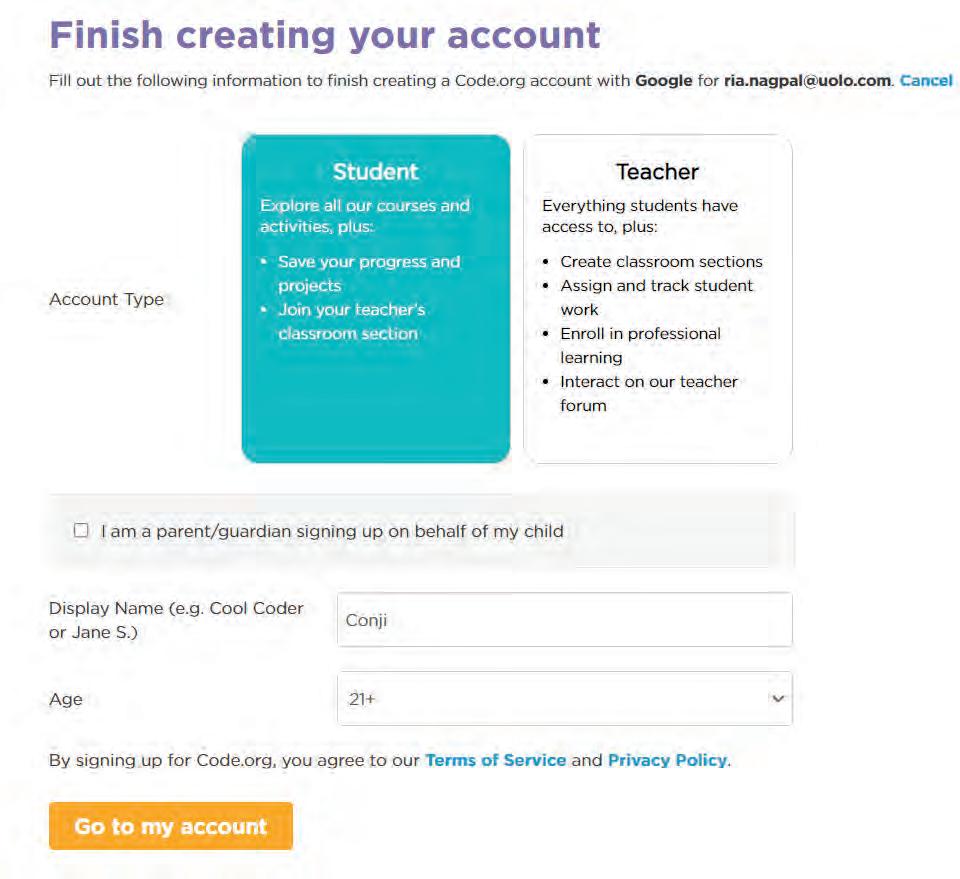Click the 'Teacher' title in the white card
The image size is (960, 879).
tap(657, 172)
